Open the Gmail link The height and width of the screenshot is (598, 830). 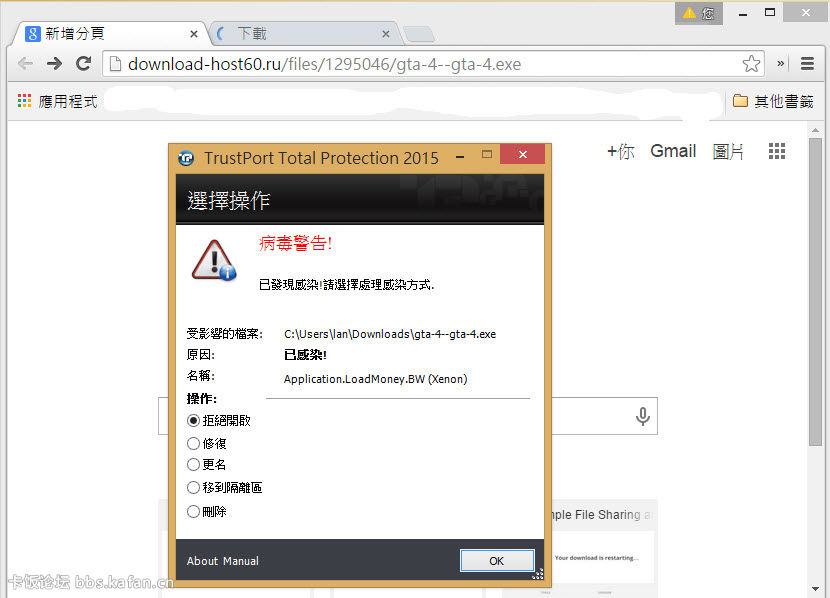[673, 151]
